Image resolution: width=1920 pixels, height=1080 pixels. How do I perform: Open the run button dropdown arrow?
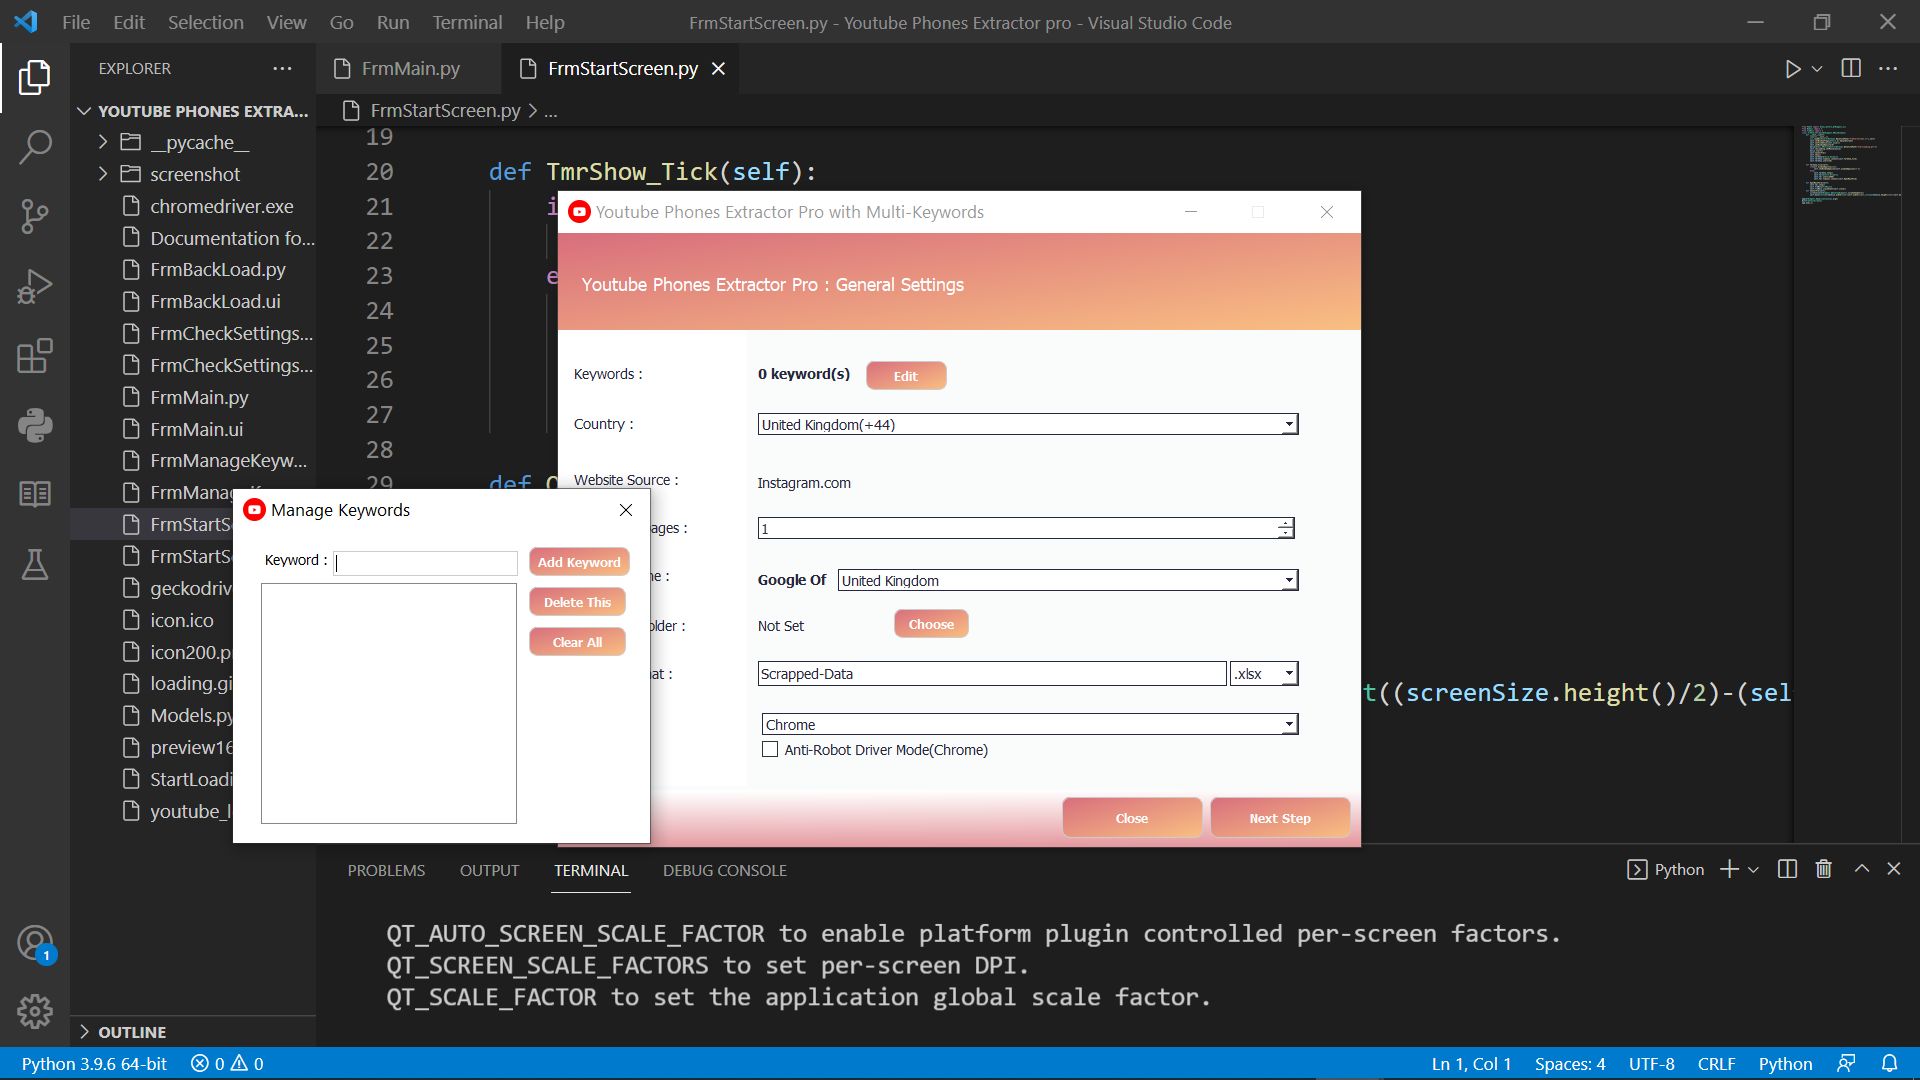click(1817, 69)
